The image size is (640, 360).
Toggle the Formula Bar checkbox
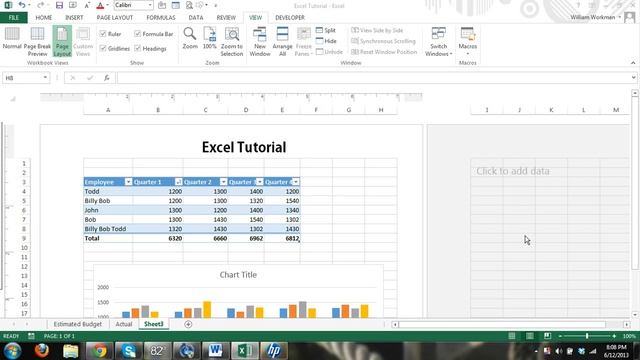138,34
